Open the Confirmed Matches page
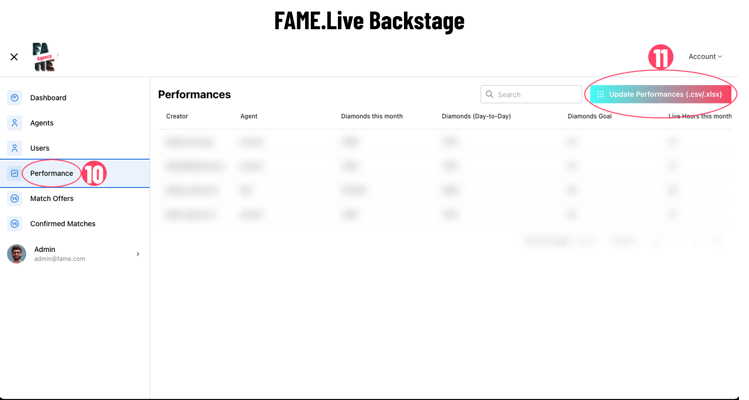The image size is (749, 400). click(63, 224)
